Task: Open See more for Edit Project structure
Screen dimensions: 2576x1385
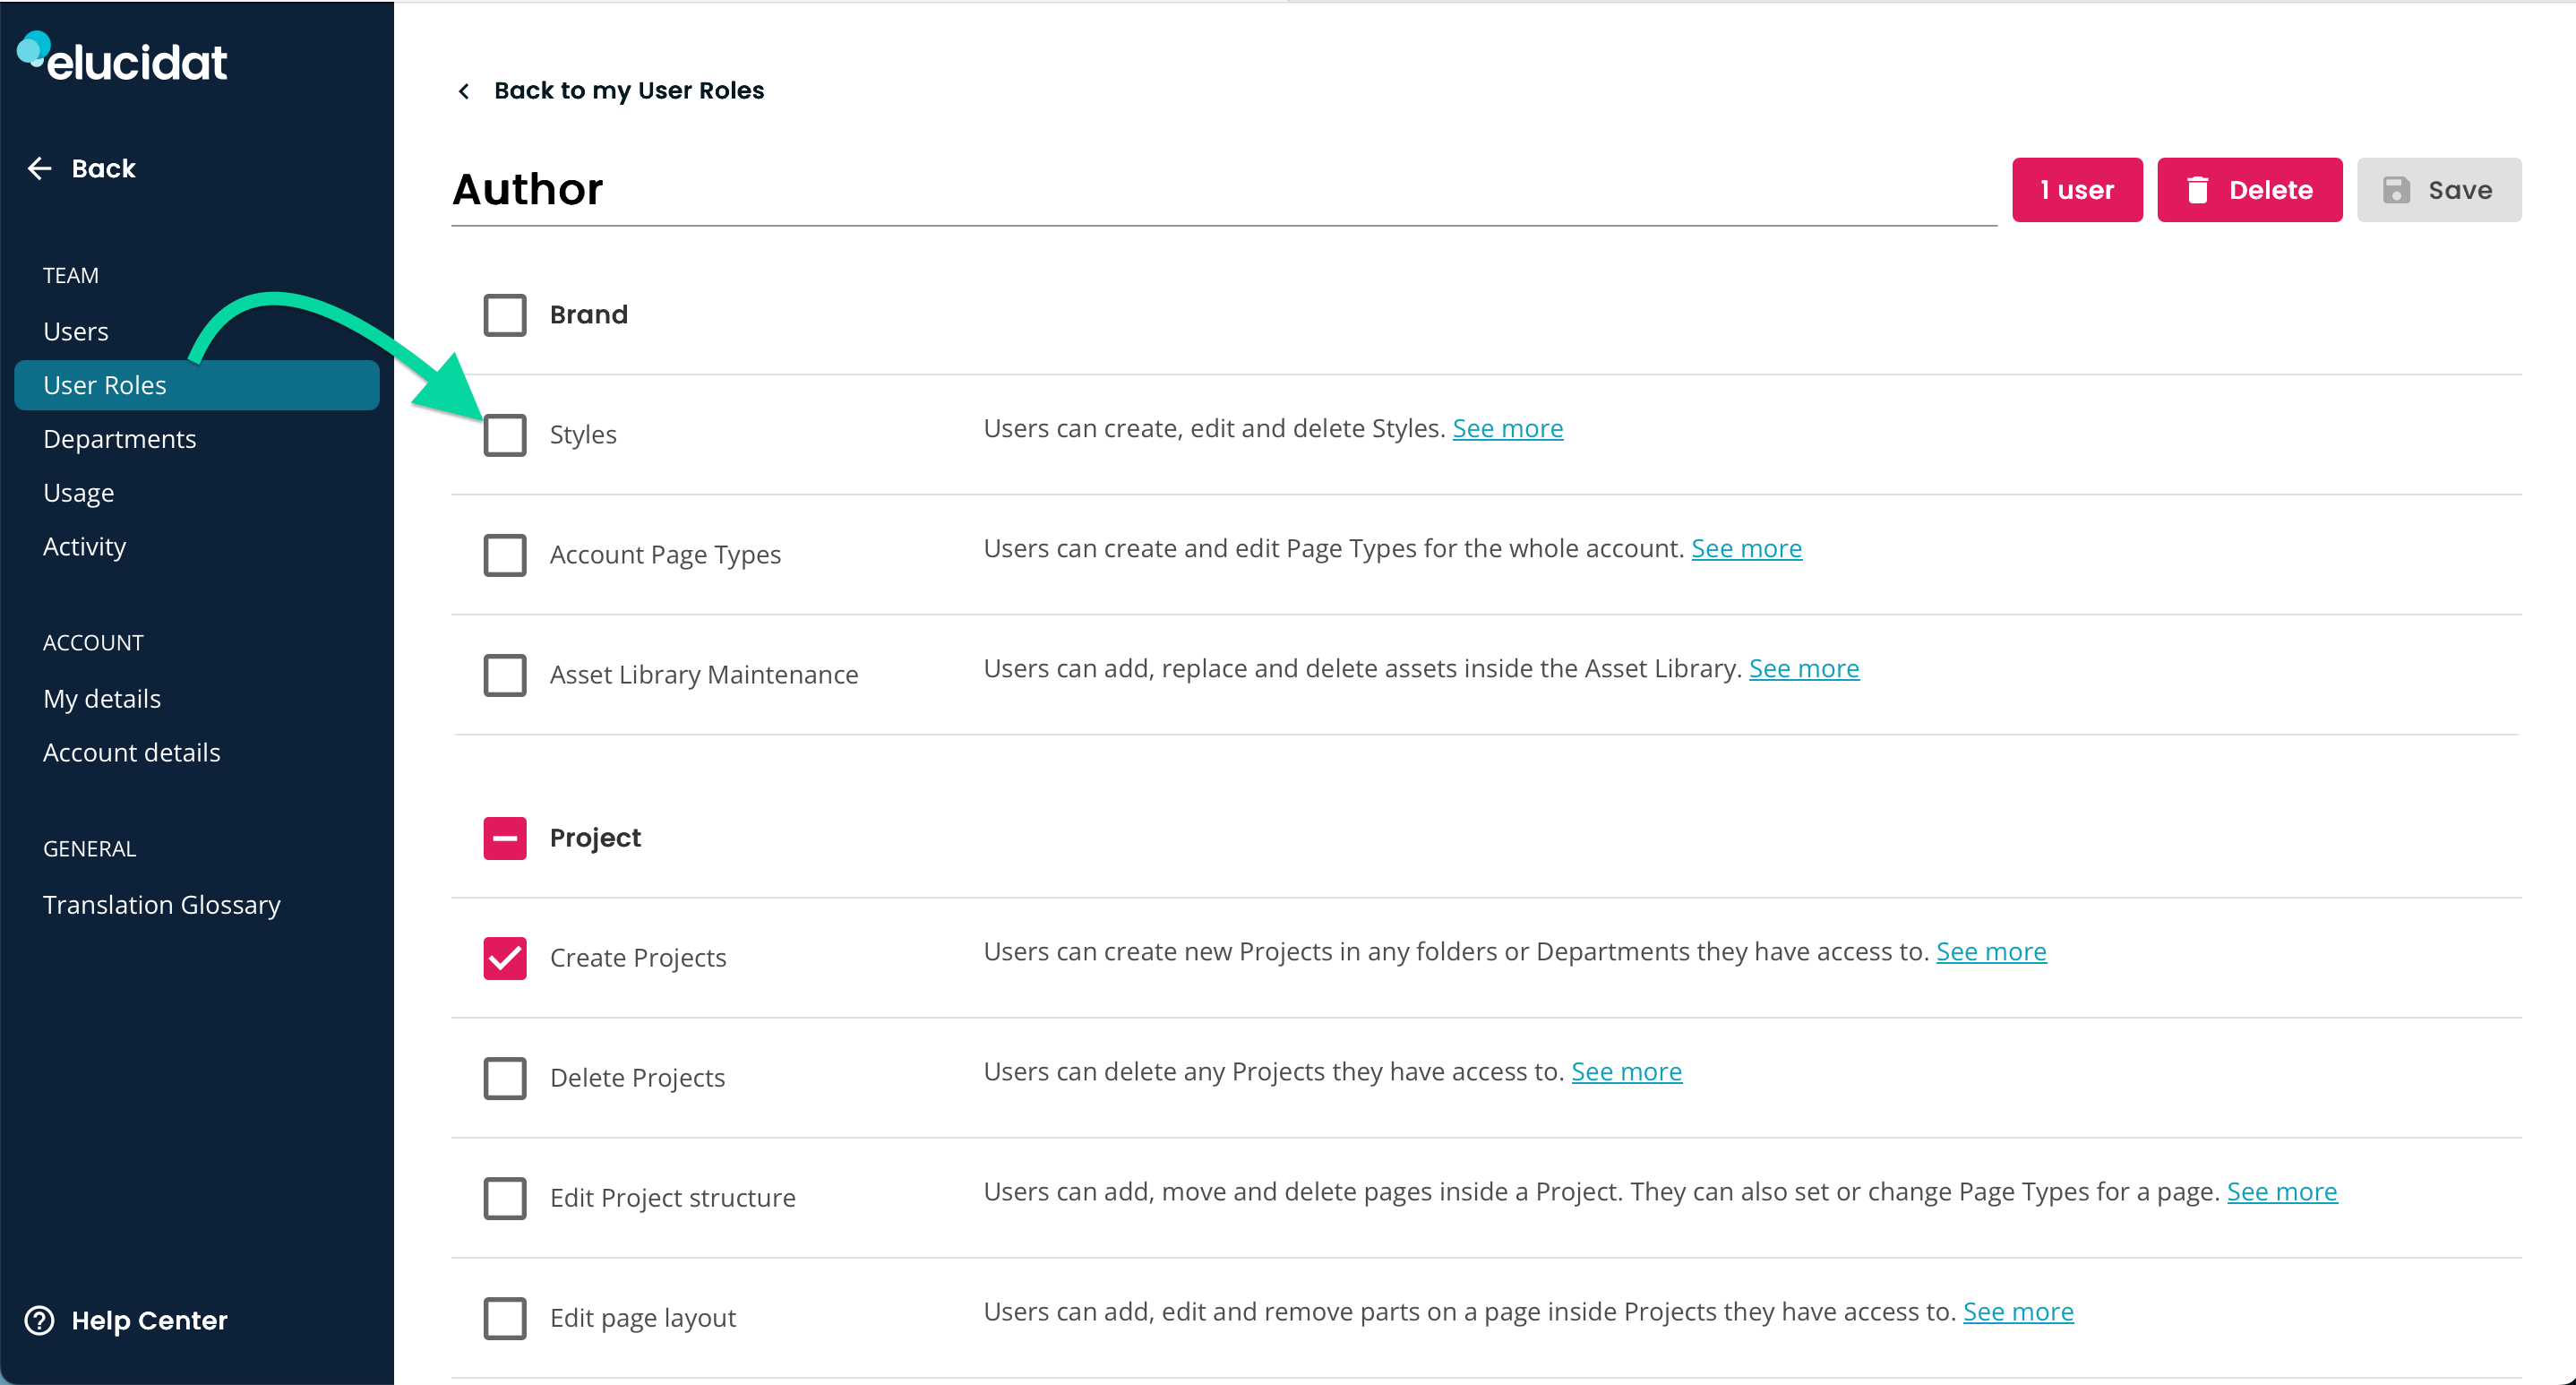Action: [x=2282, y=1191]
